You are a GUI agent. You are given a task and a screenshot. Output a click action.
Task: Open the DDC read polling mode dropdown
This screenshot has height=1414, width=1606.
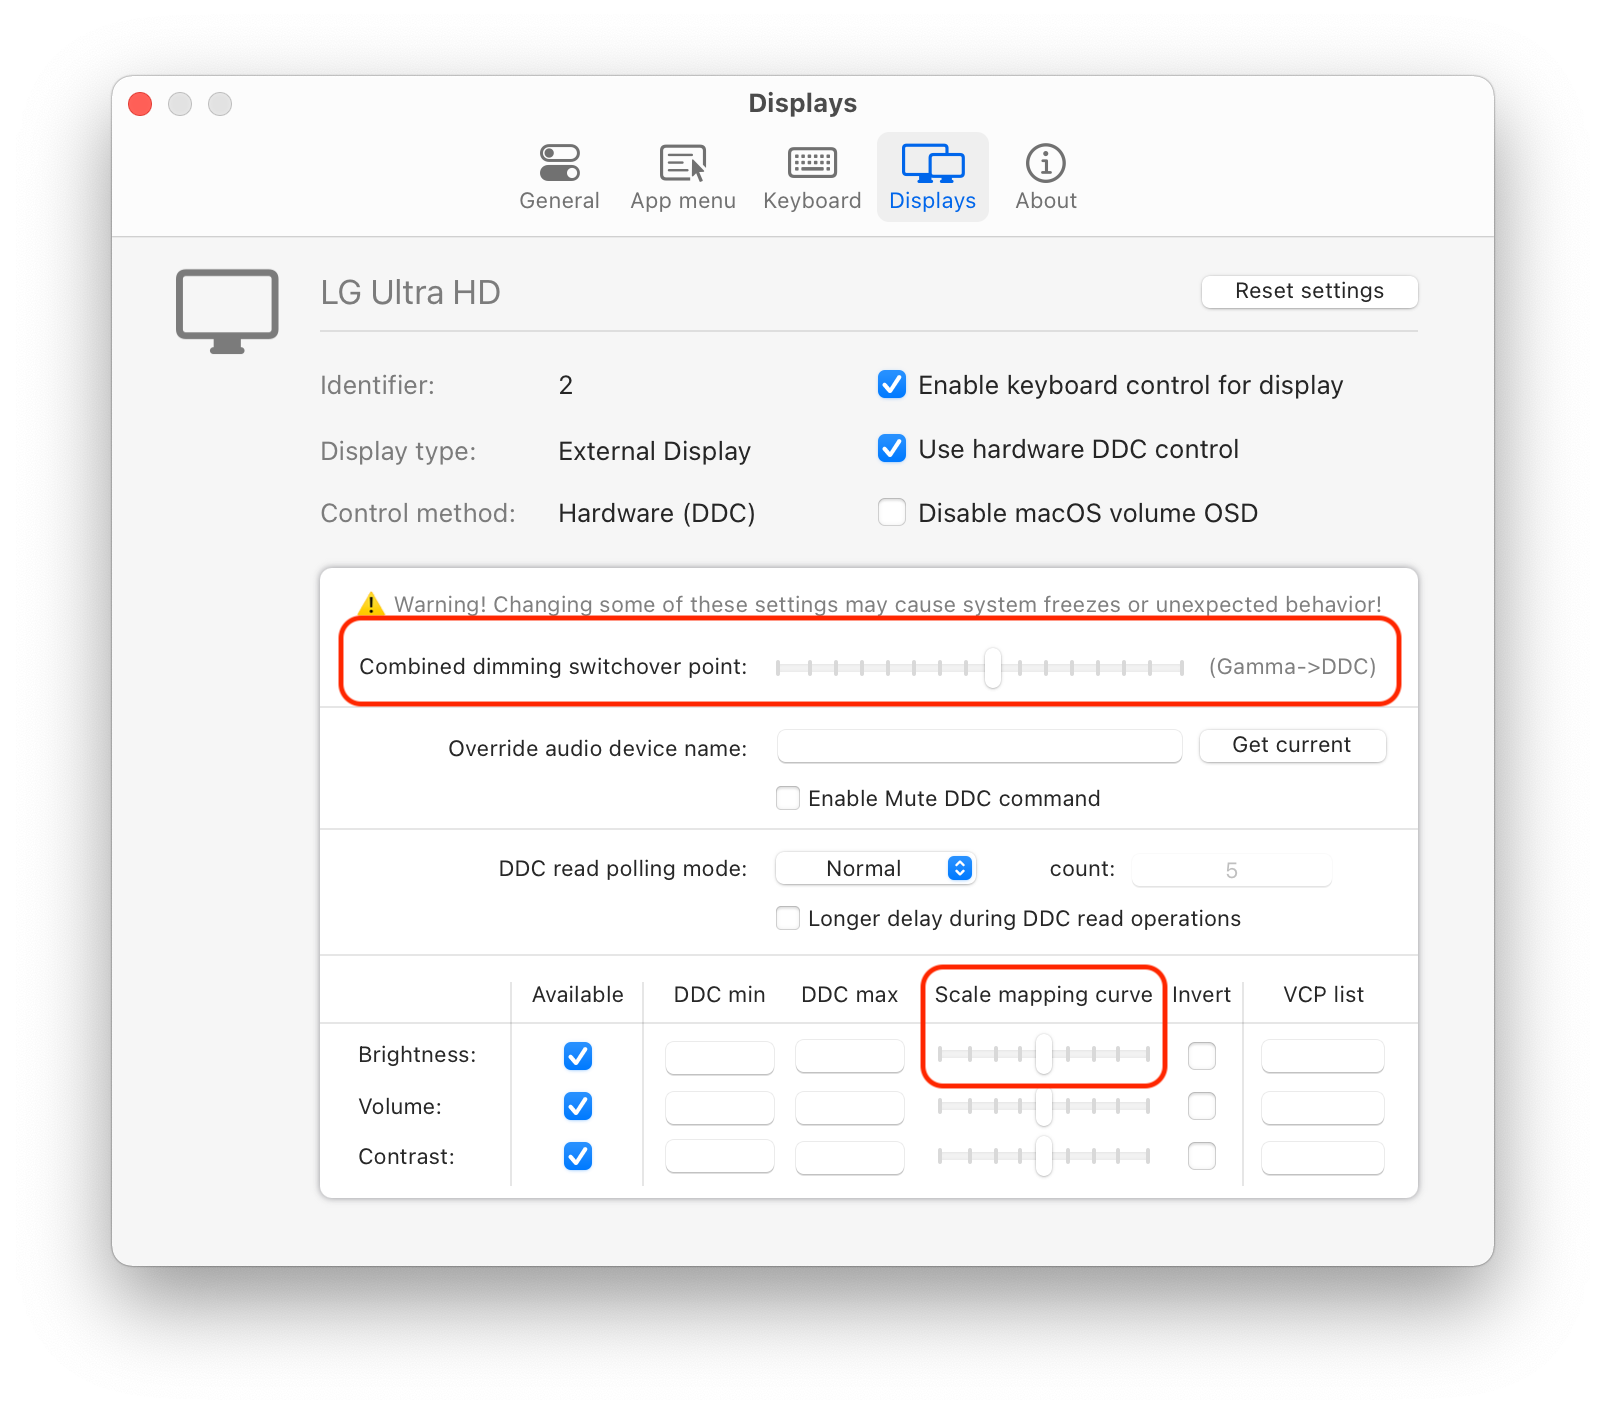pos(875,868)
